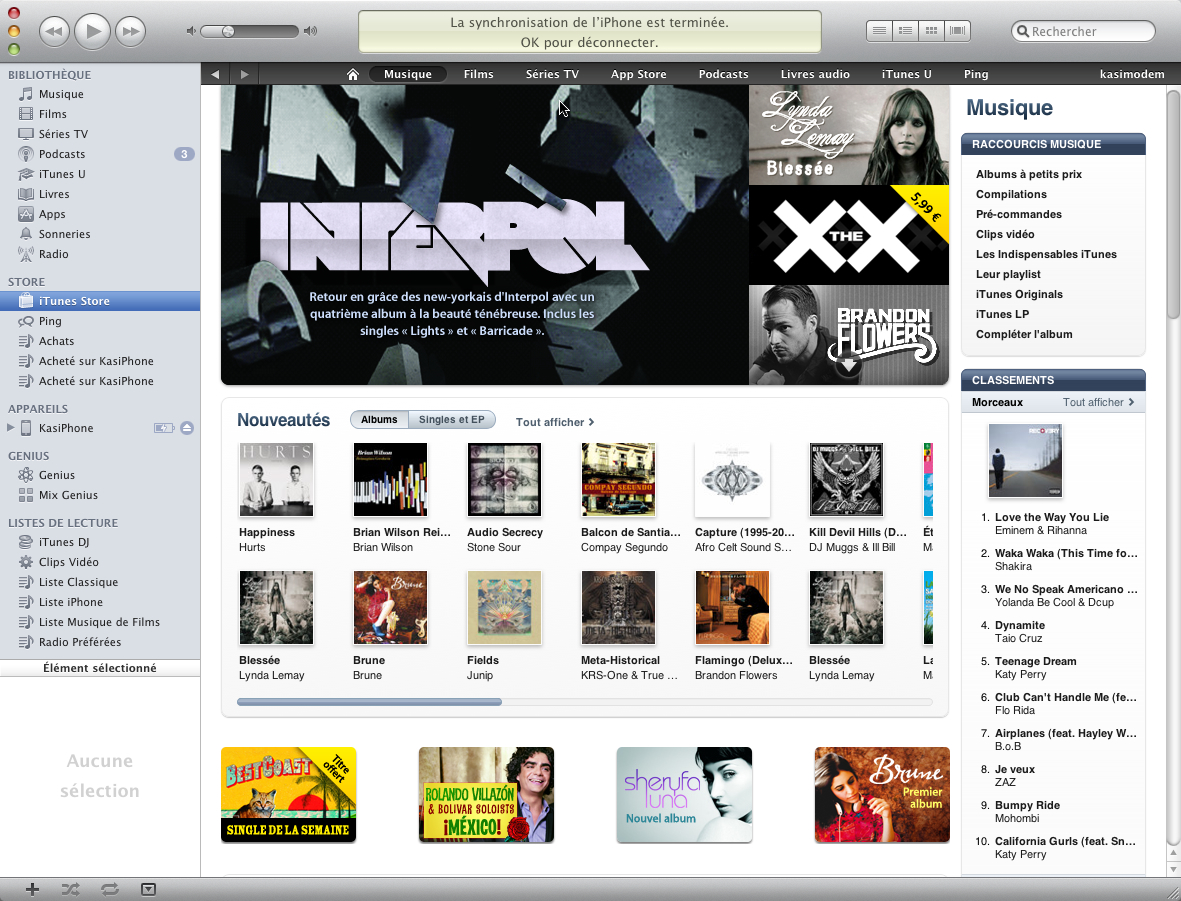This screenshot has width=1181, height=901.
Task: Select the Albums segment in Nouveautés
Action: pos(379,420)
